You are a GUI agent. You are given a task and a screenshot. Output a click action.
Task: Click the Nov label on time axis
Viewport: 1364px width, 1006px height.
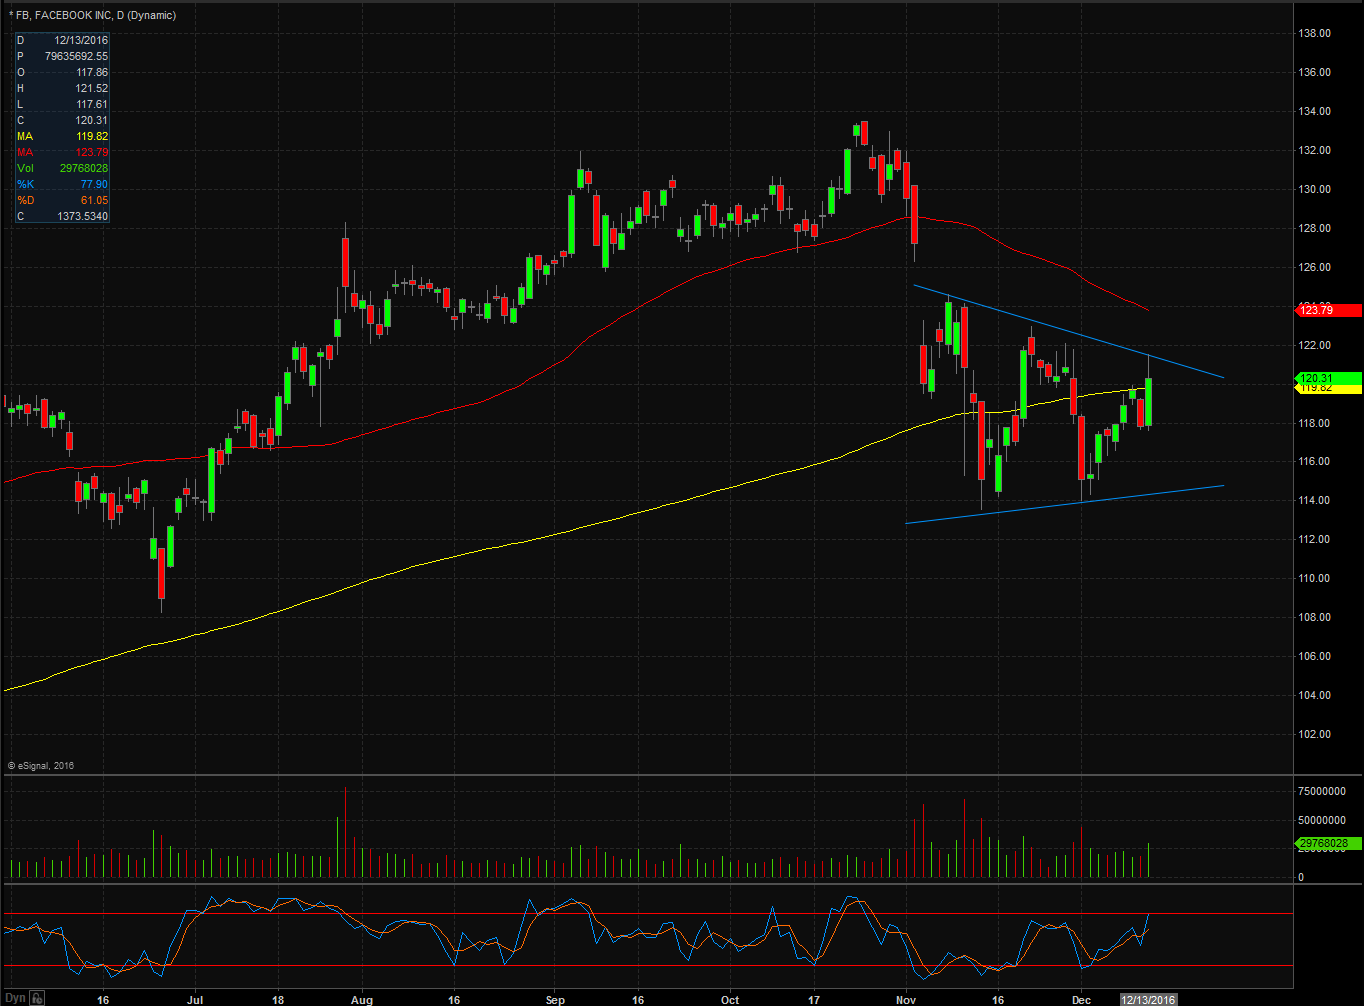click(906, 999)
